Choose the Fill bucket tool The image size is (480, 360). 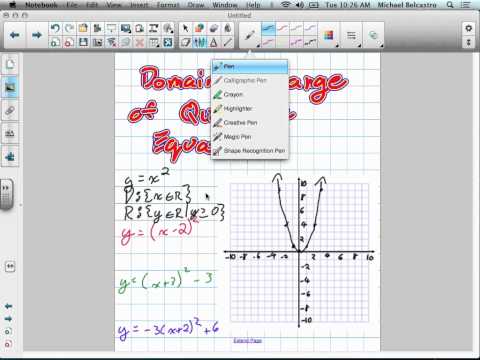click(x=228, y=28)
